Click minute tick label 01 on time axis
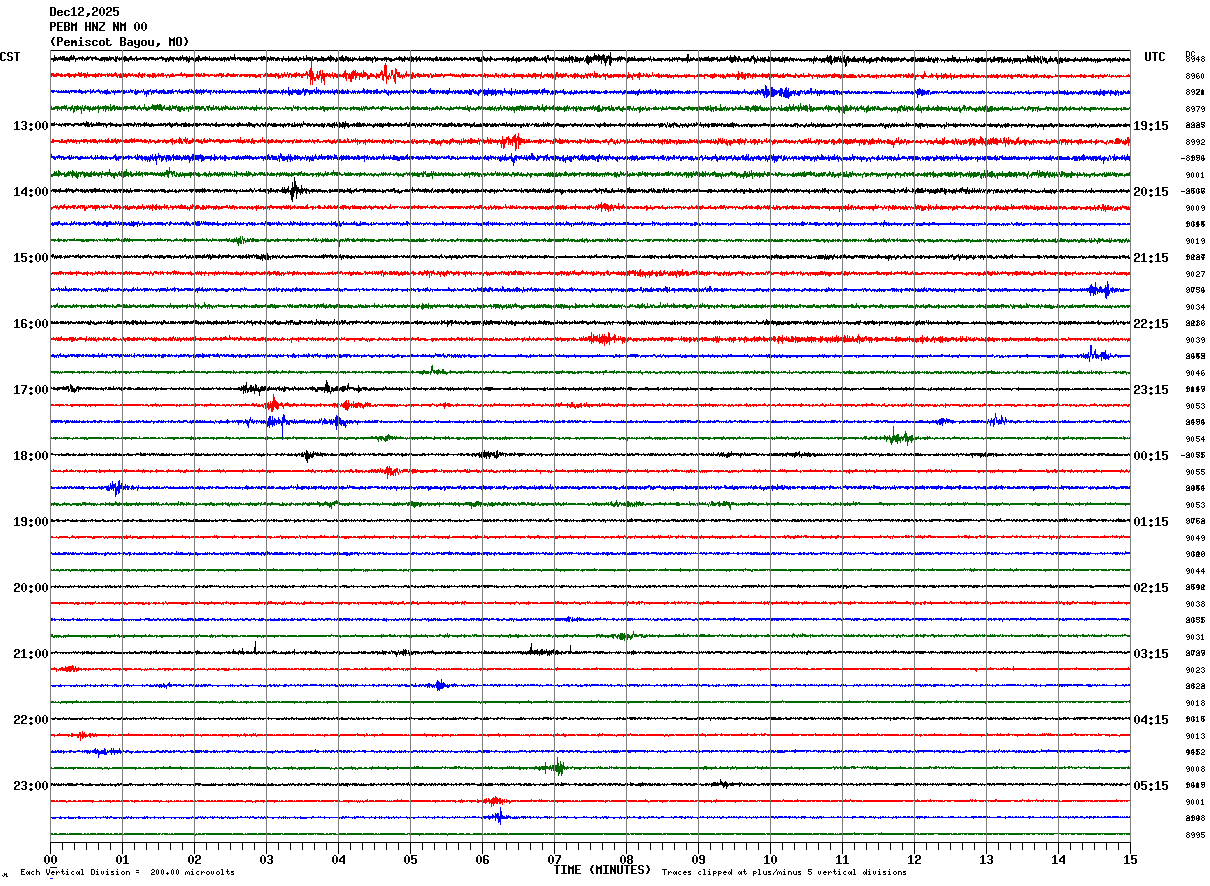The image size is (1210, 886). 122,859
